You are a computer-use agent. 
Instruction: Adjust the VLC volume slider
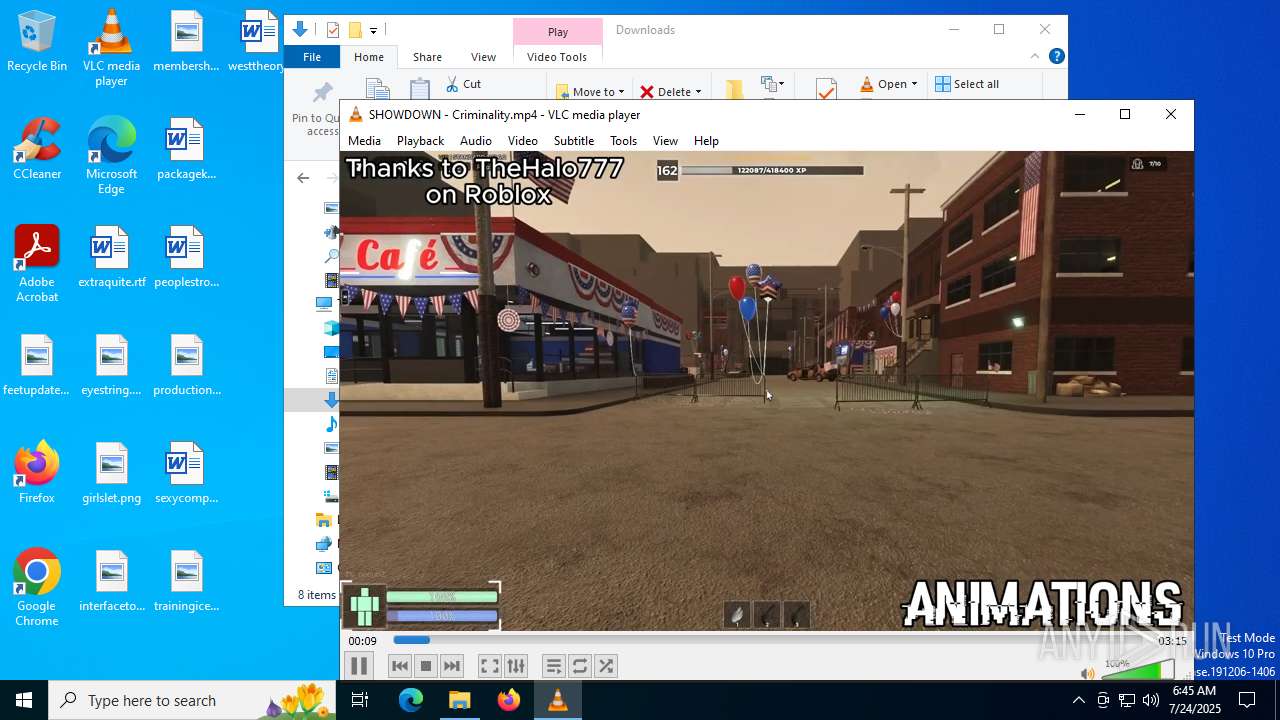tap(1138, 670)
